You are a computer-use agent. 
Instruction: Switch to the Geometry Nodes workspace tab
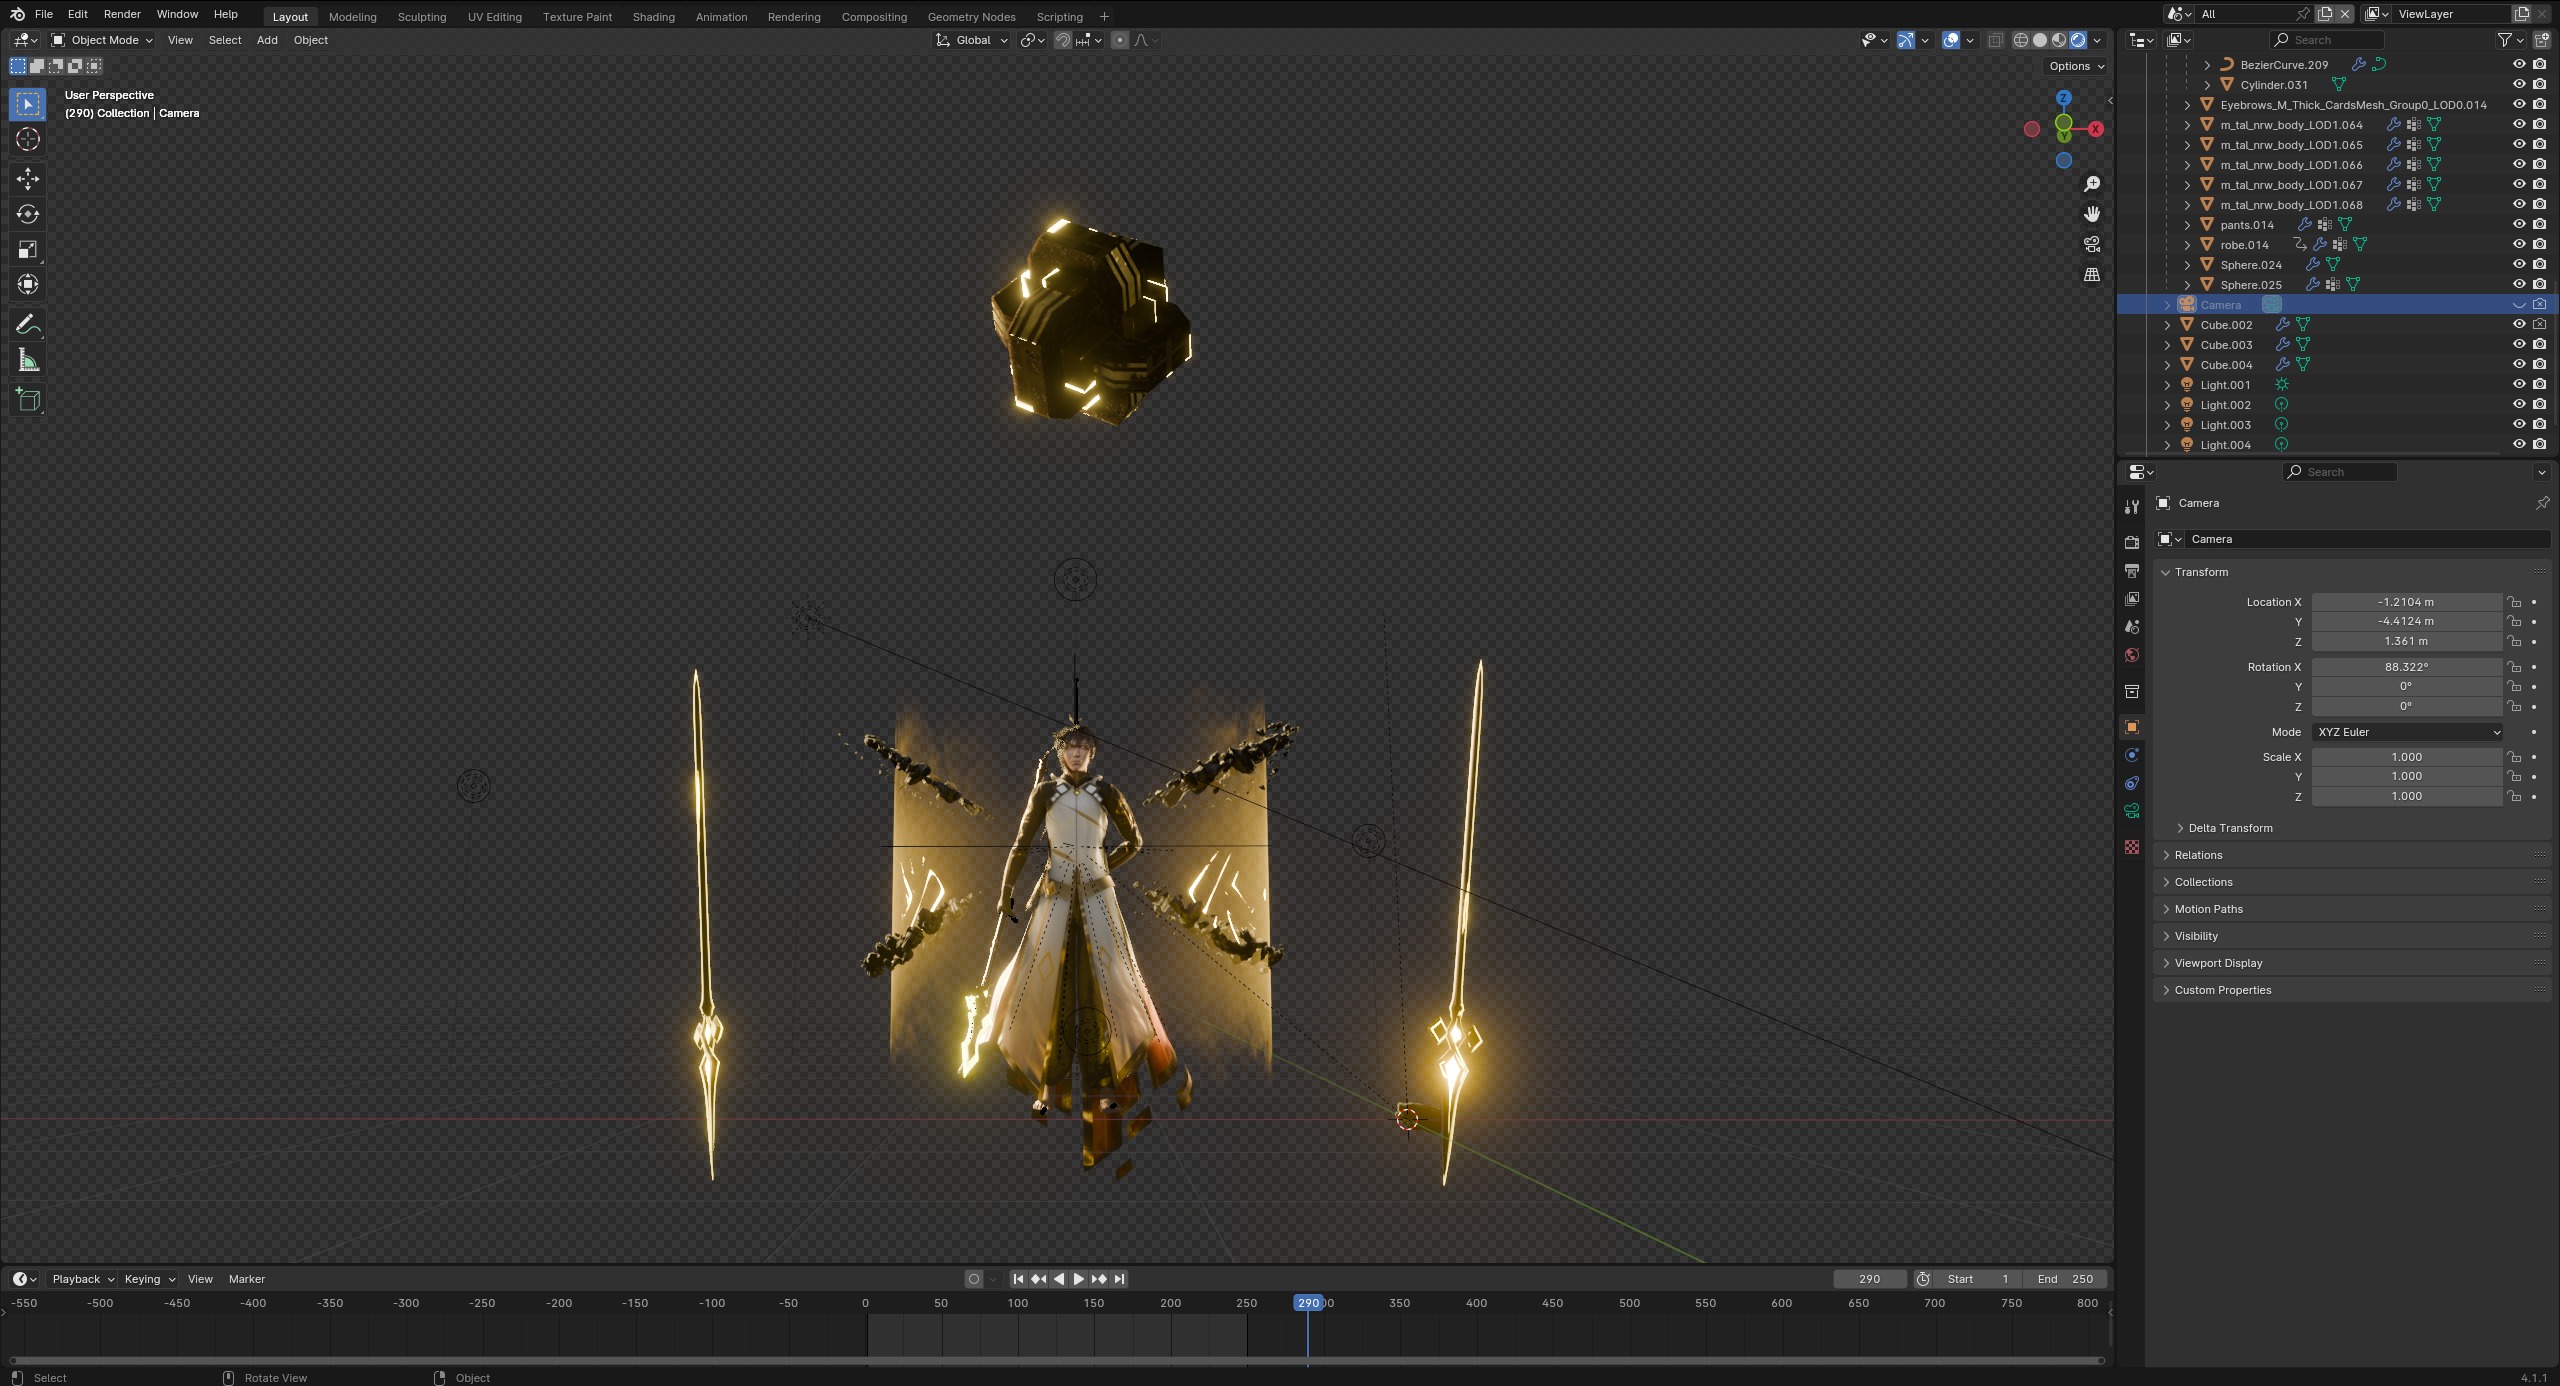pos(971,17)
